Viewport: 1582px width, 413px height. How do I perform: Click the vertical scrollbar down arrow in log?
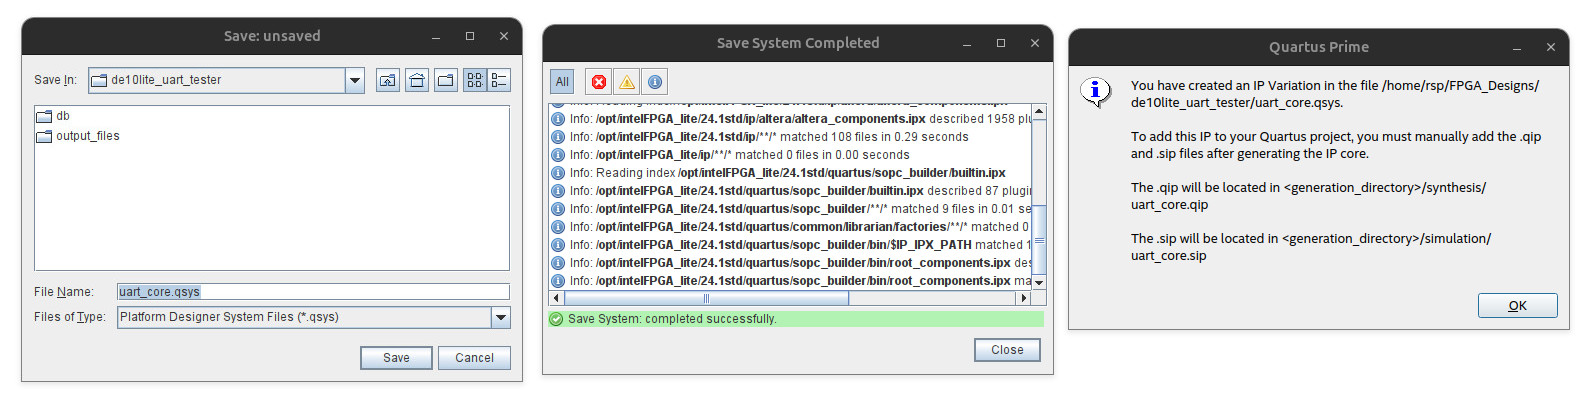pos(1039,283)
